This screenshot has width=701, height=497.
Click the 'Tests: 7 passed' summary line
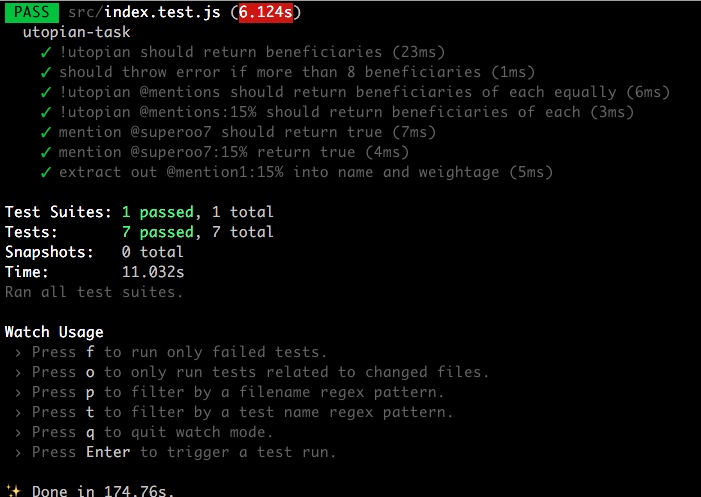tap(139, 232)
